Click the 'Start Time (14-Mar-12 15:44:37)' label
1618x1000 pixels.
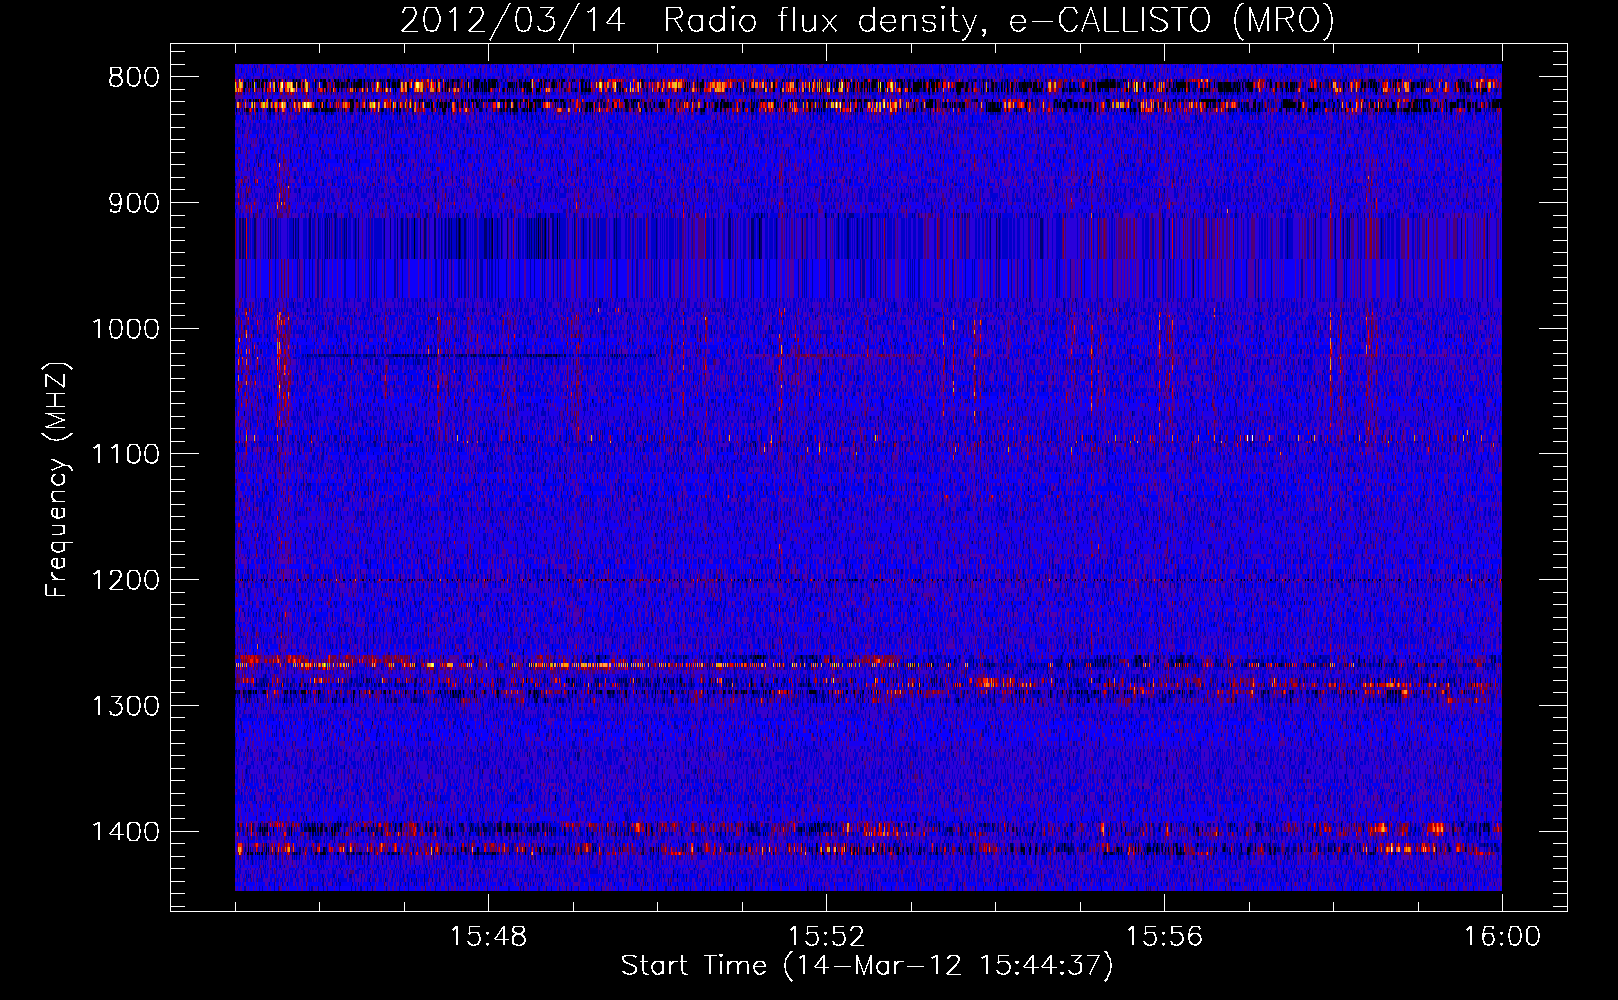[x=867, y=966]
